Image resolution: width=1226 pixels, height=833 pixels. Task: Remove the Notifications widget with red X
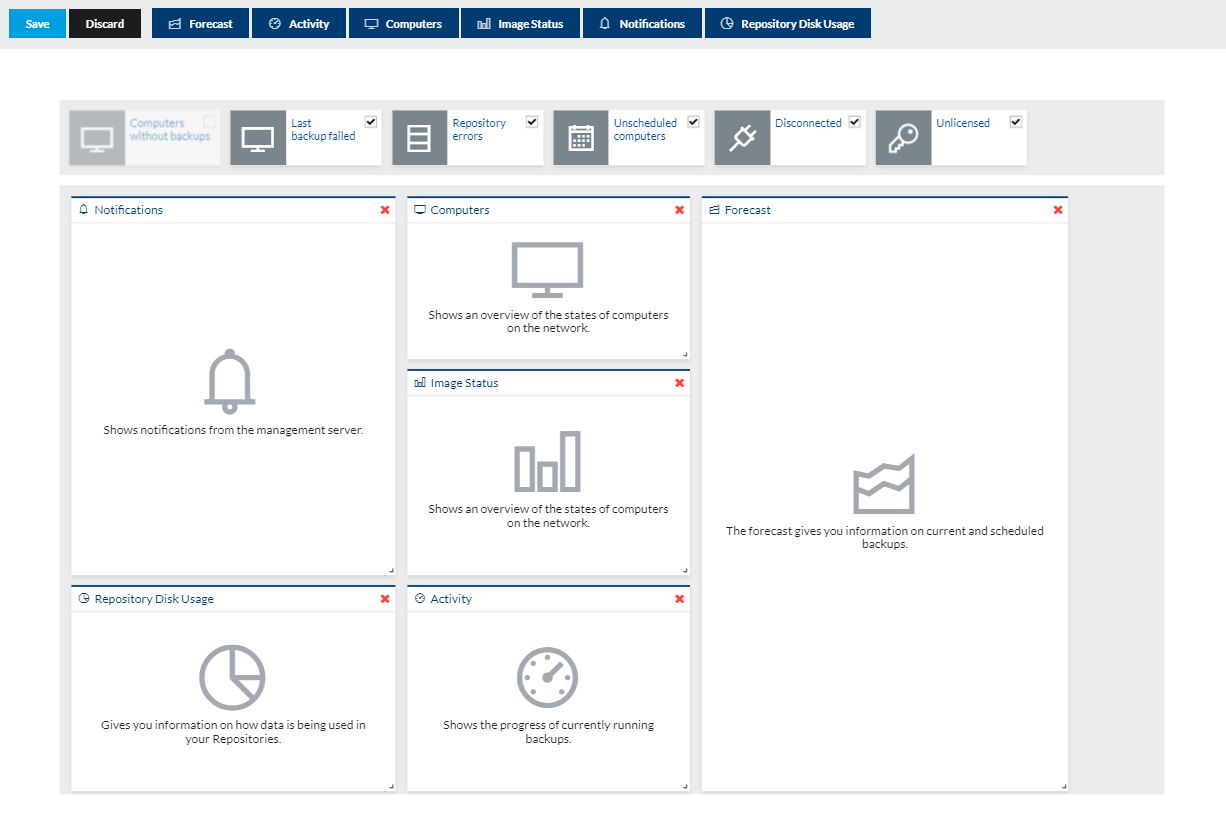click(x=385, y=210)
